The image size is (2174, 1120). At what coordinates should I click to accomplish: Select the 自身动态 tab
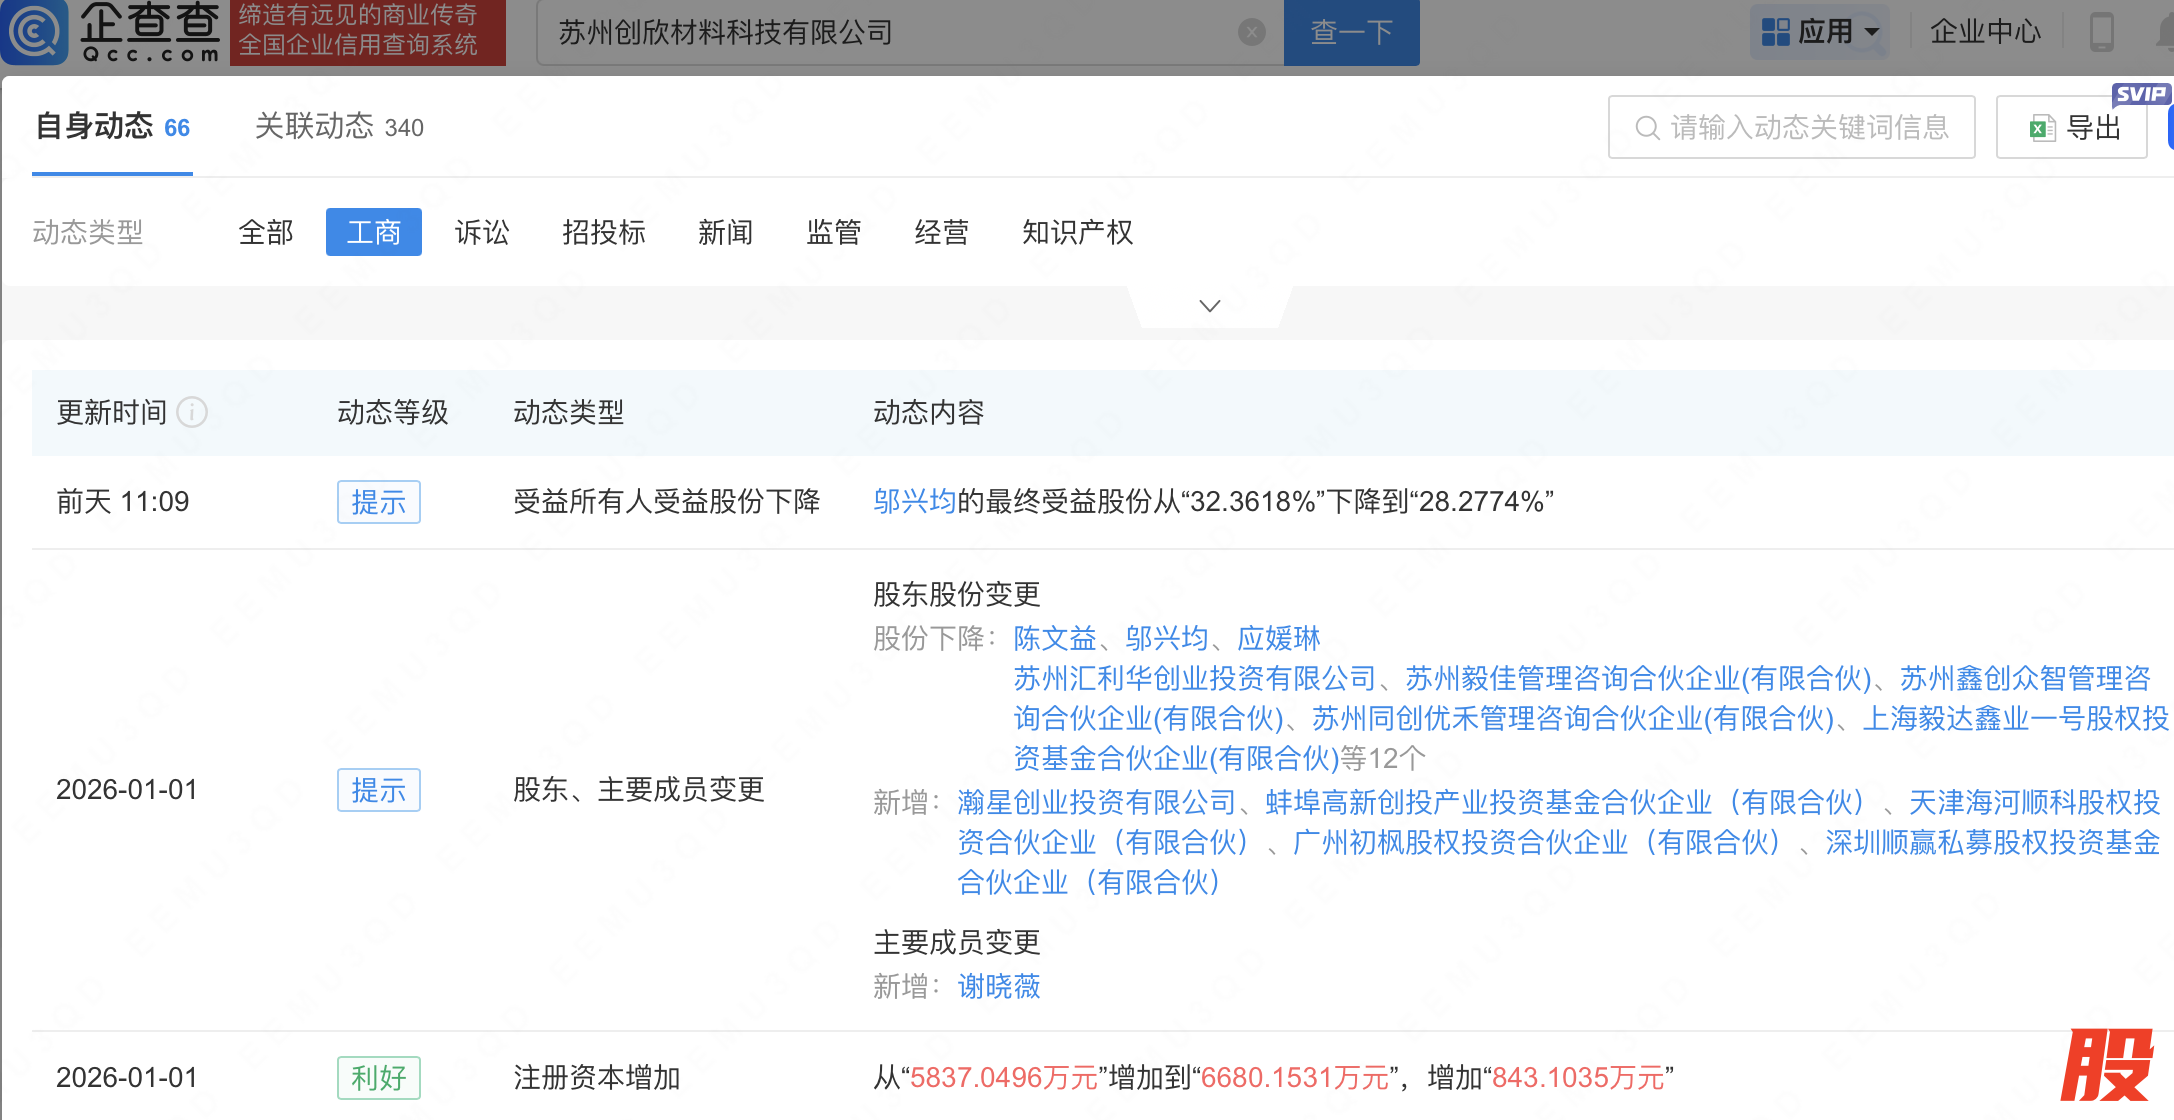coord(112,127)
